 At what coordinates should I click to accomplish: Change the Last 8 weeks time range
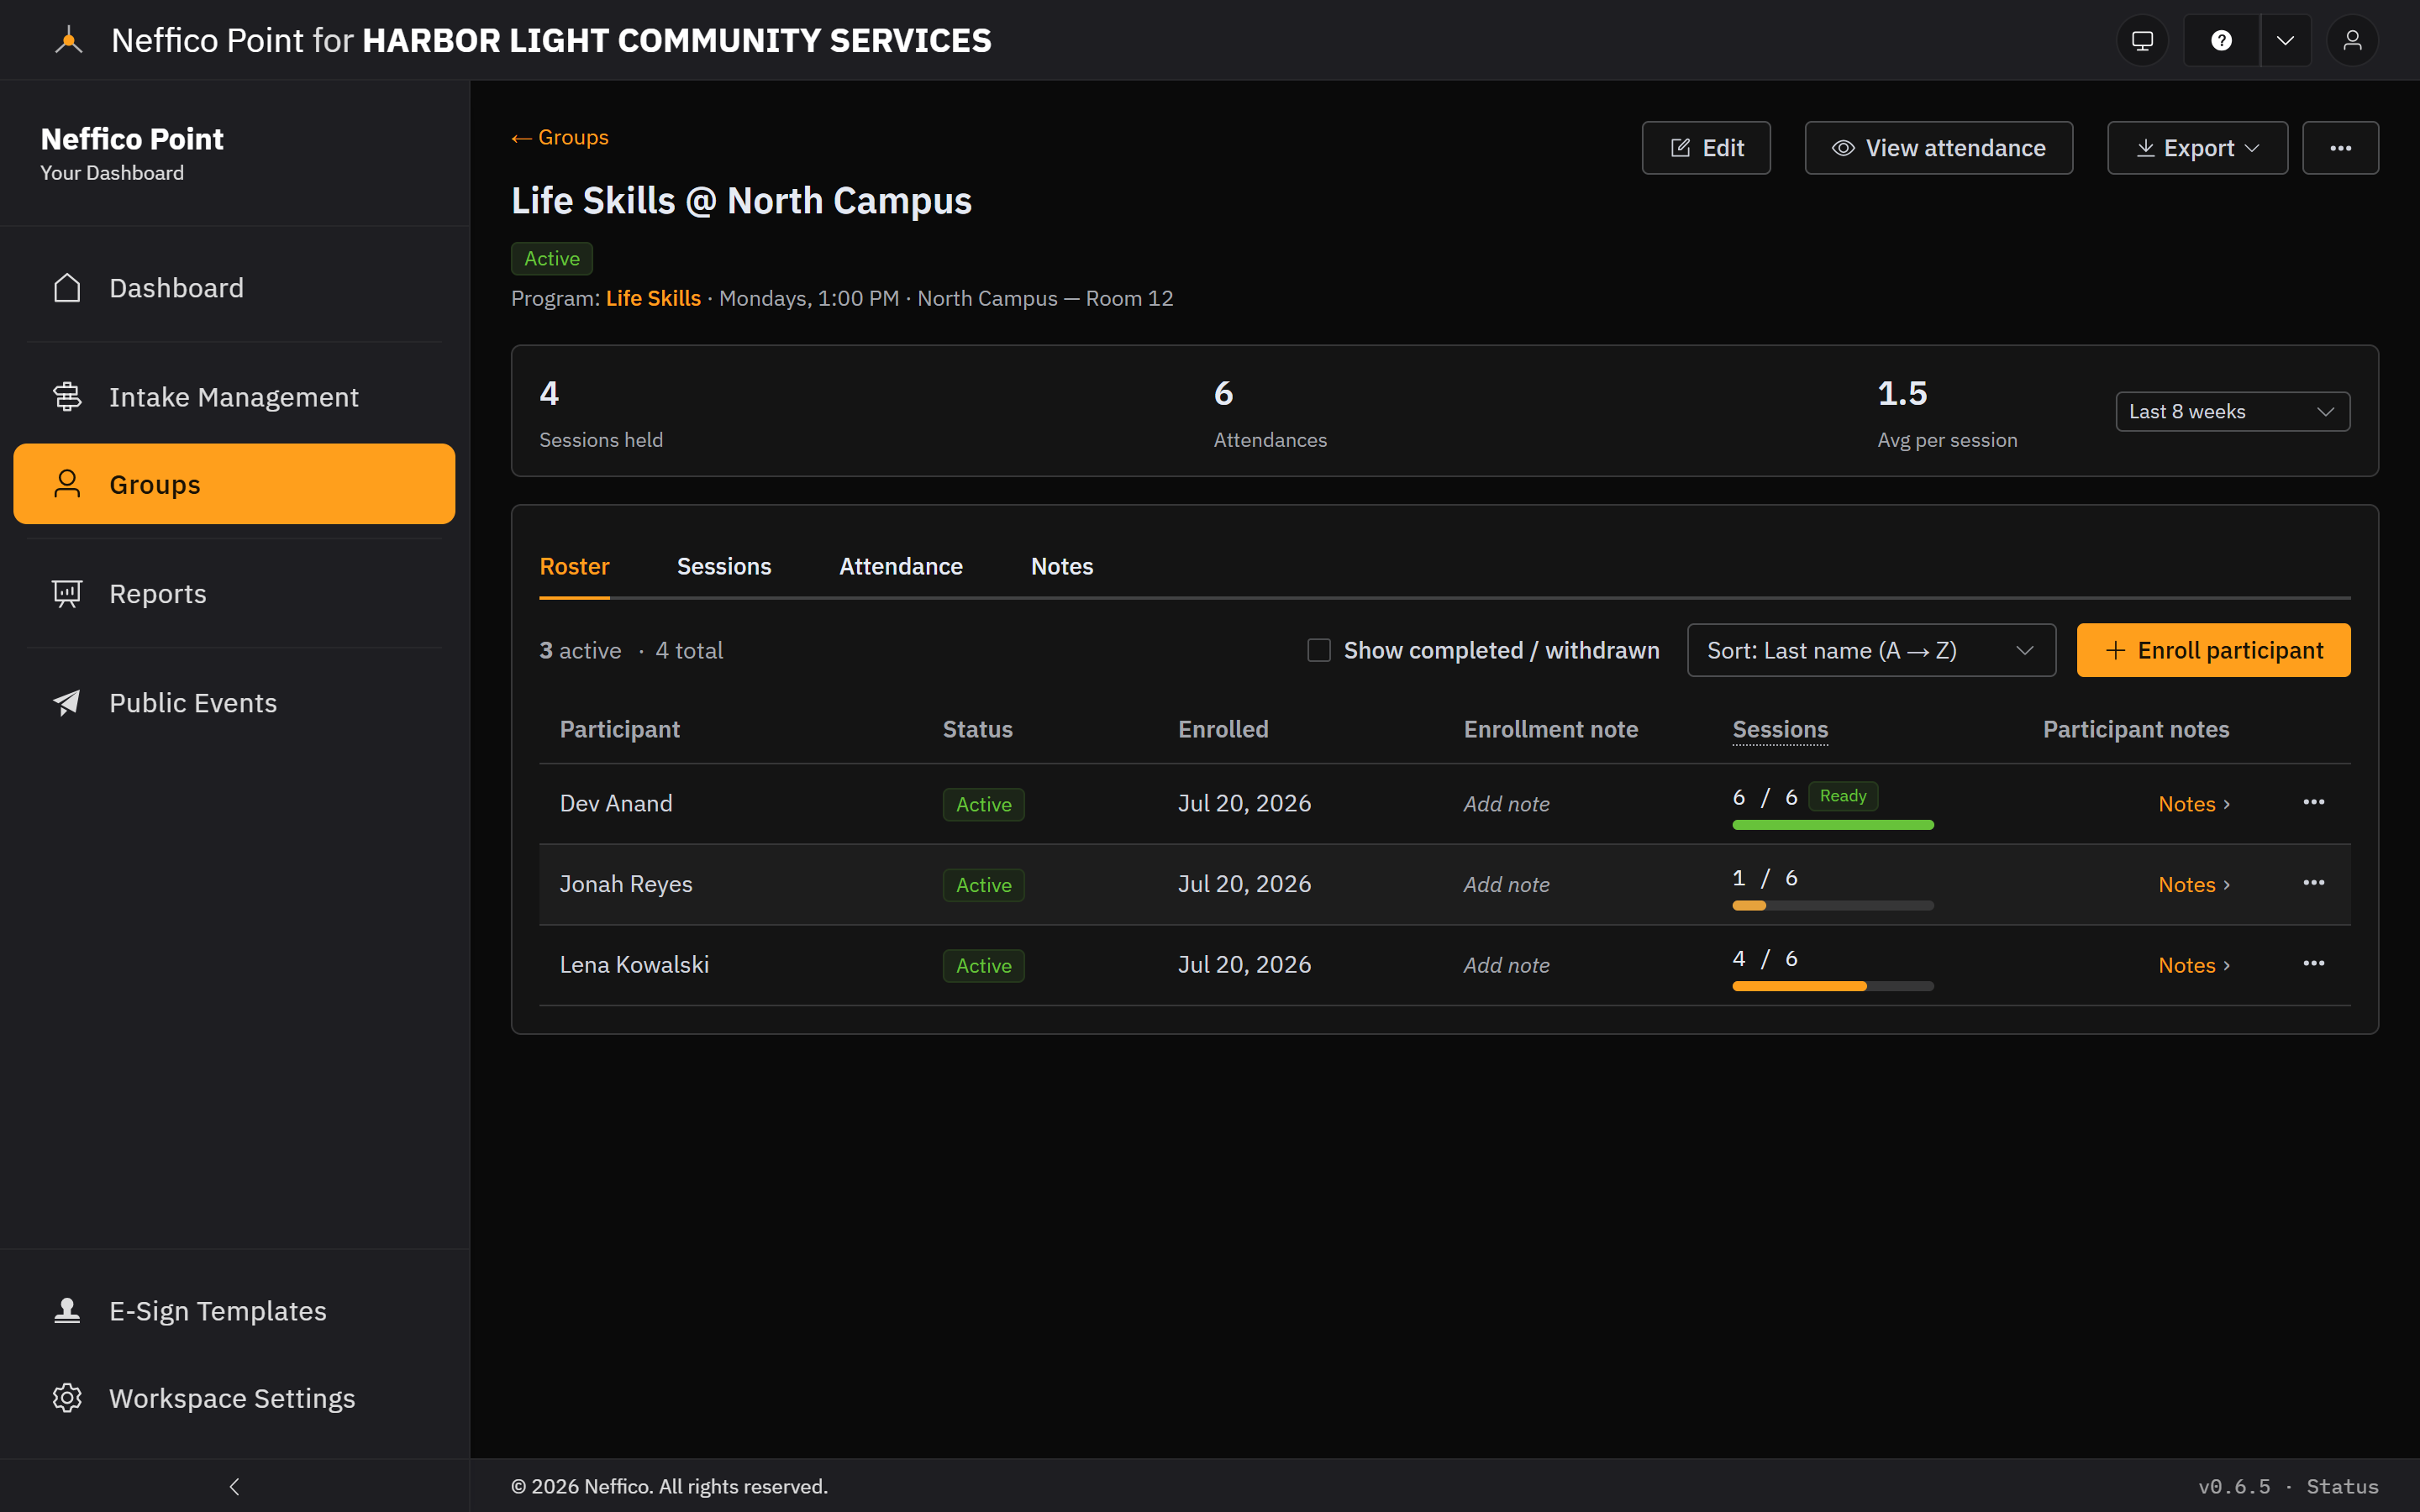(x=2232, y=412)
